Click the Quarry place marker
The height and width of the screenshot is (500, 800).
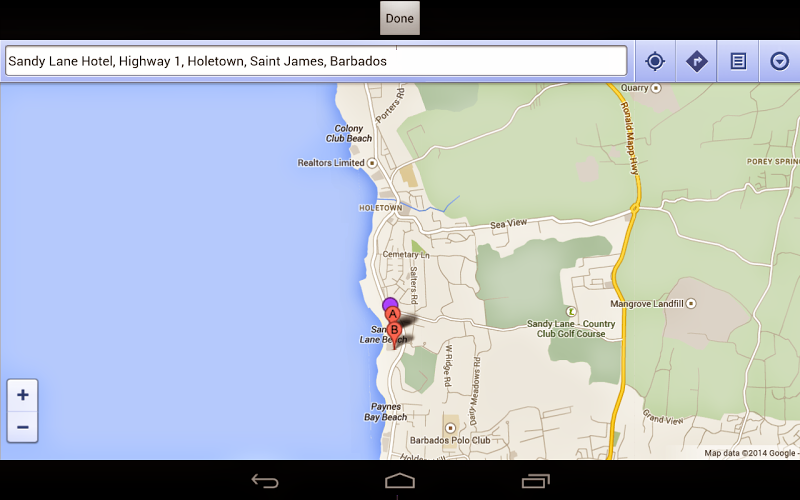(x=656, y=88)
